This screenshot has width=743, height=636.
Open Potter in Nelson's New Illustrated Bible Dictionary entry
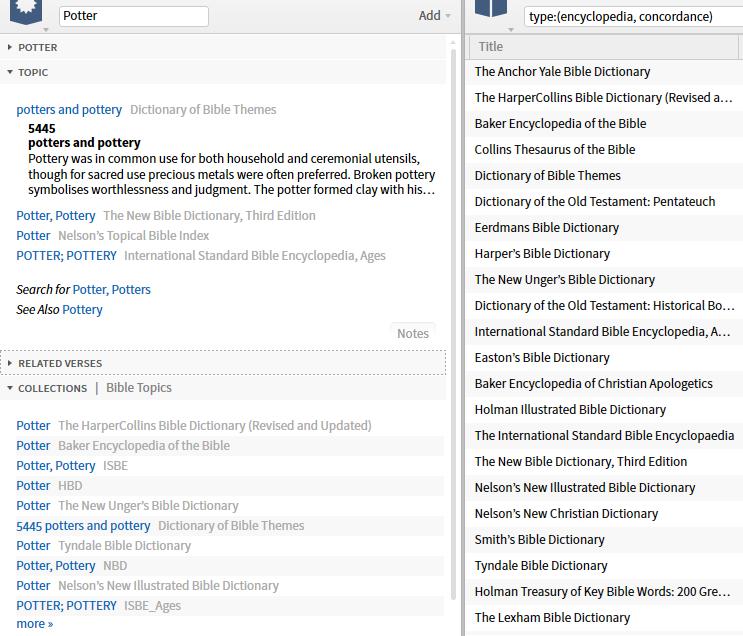point(33,586)
